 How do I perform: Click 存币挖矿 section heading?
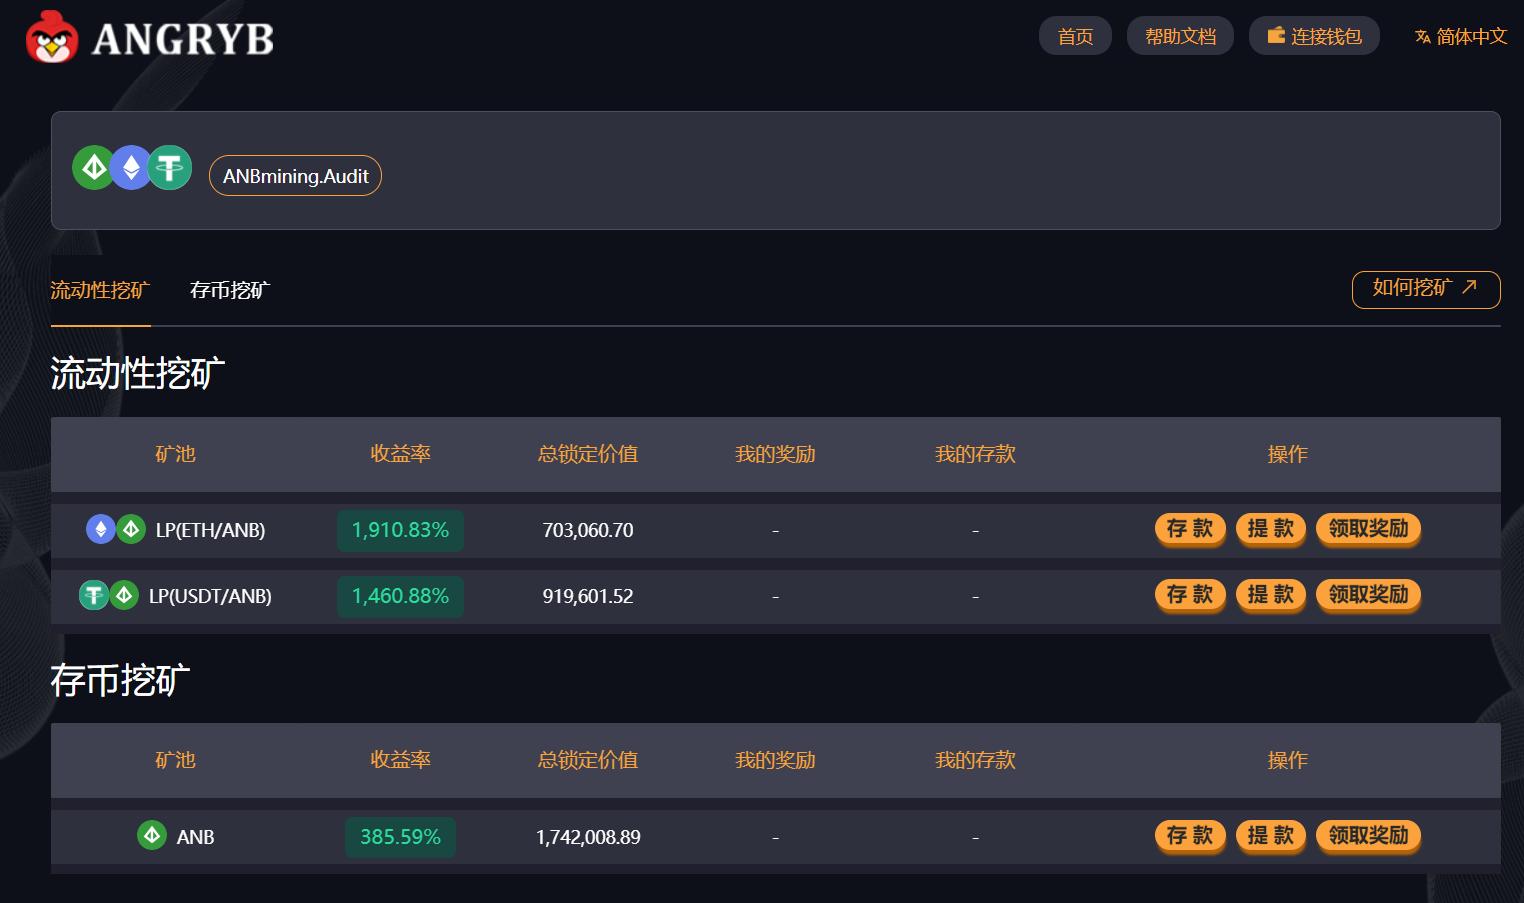(120, 680)
